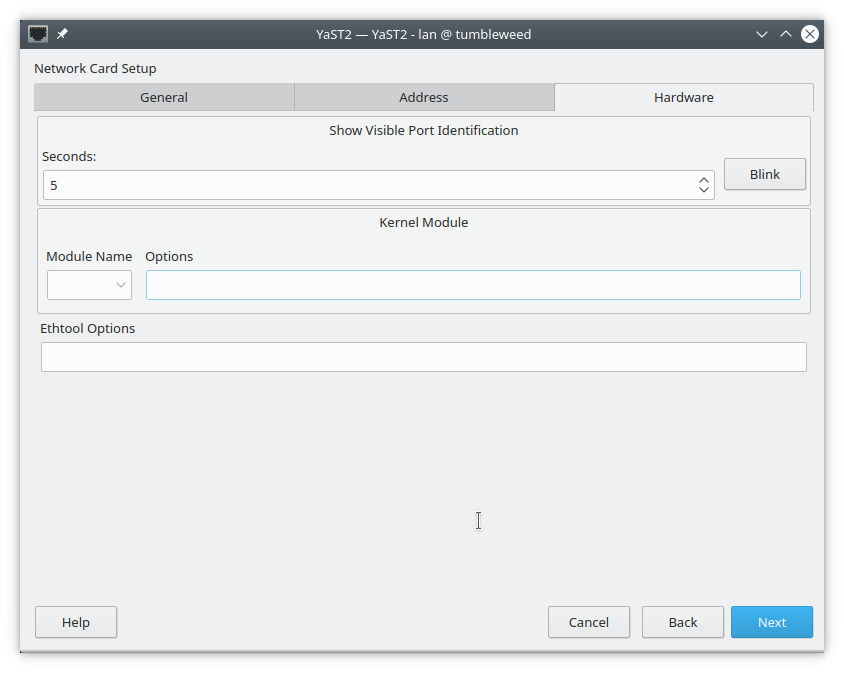Open the window menu from the YaST2 title bar icon
Viewport: 844px width, 673px height.
pos(38,34)
